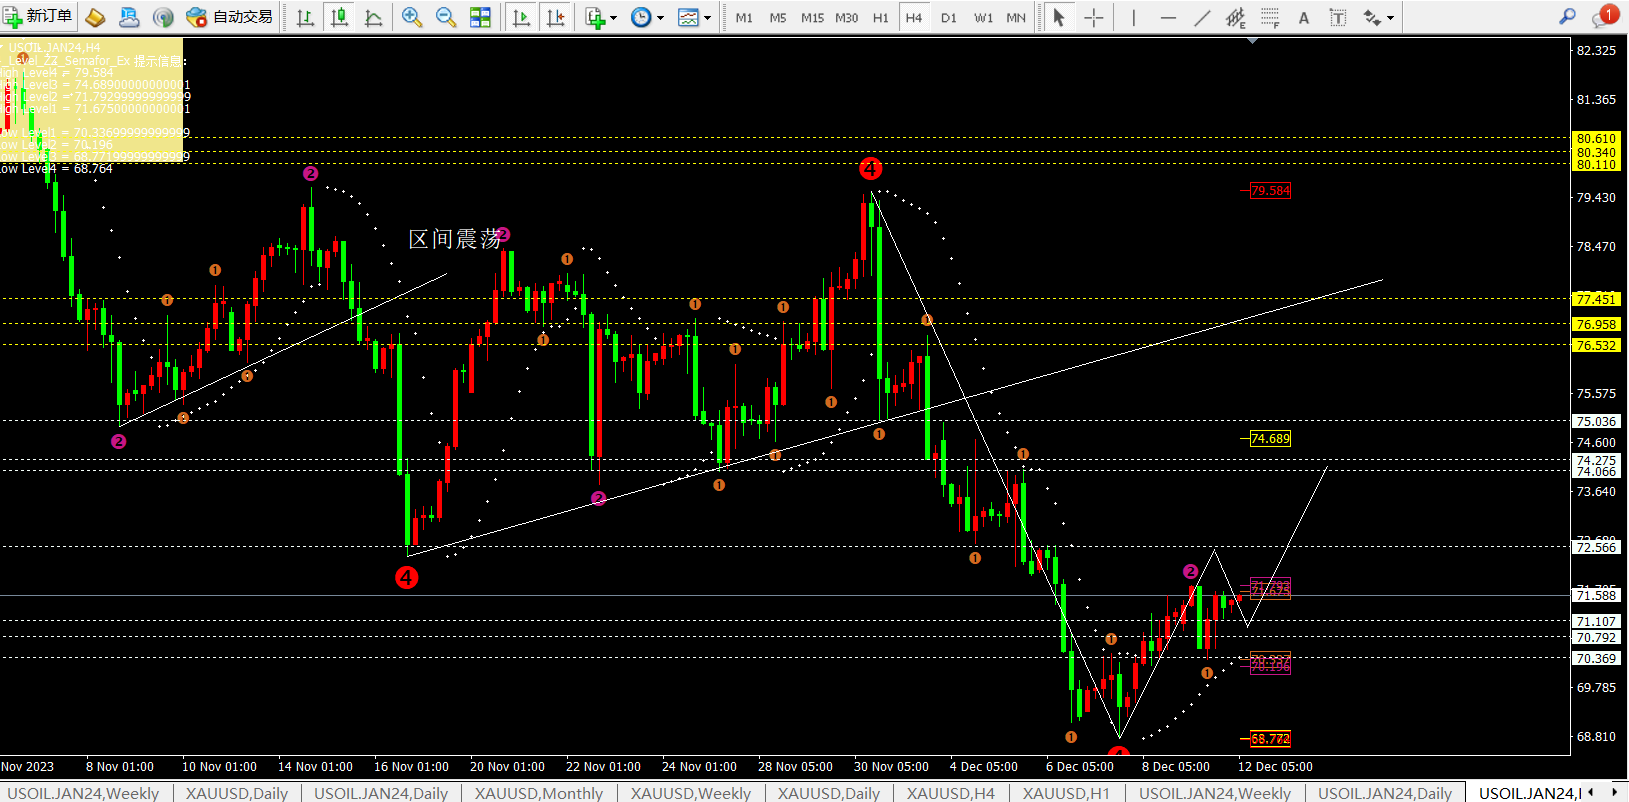Expand the periods dropdown arrow
The width and height of the screenshot is (1629, 802).
click(660, 17)
